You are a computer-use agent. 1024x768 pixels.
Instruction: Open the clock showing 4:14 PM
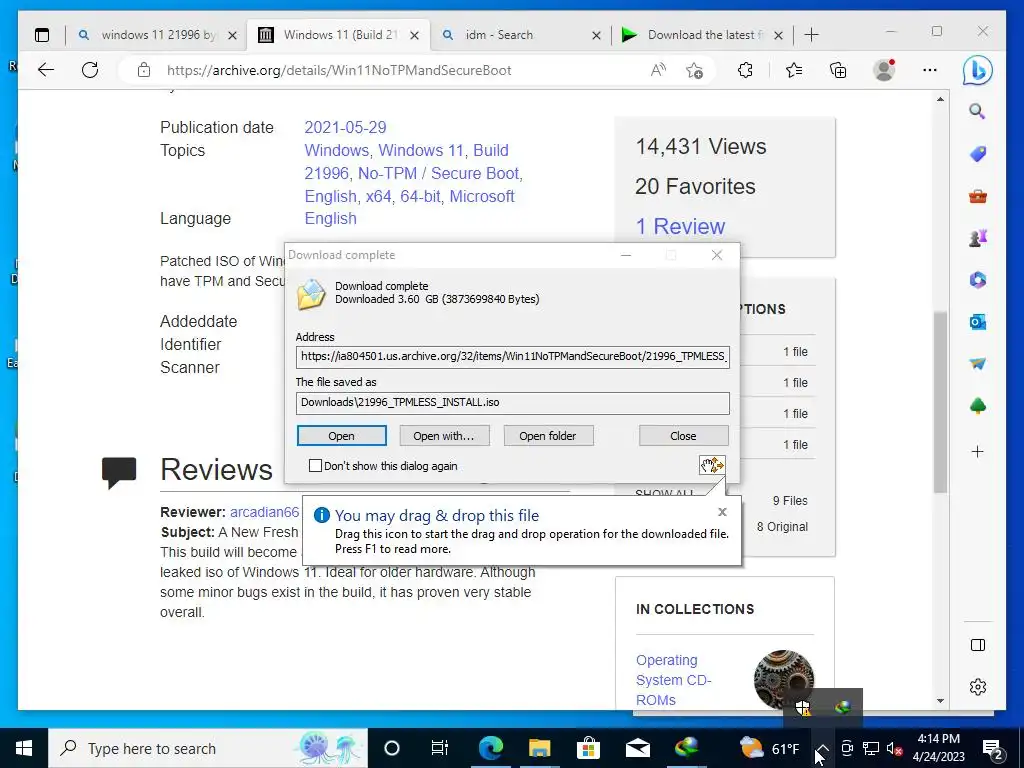click(x=938, y=748)
